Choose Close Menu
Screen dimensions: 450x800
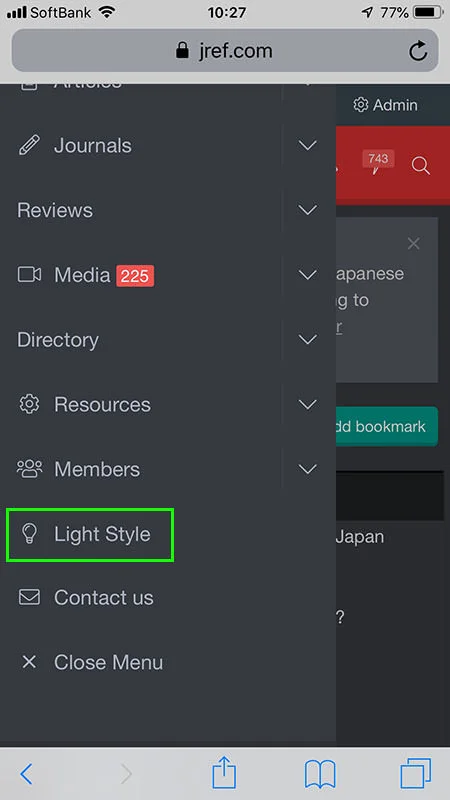tap(109, 662)
